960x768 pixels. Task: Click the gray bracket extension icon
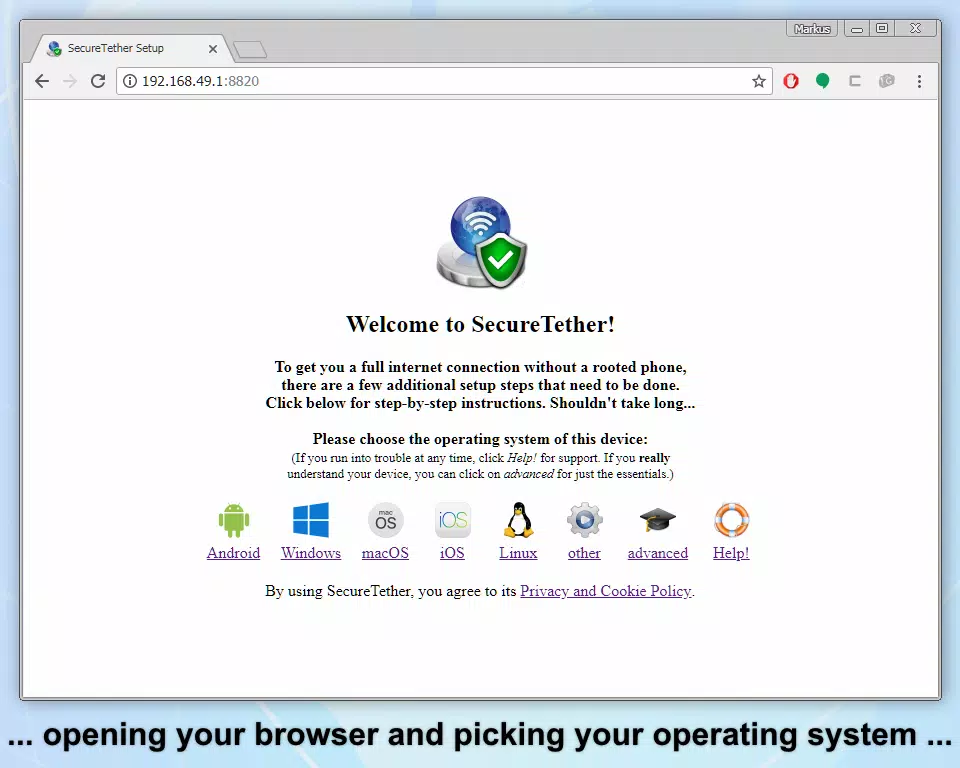(855, 81)
